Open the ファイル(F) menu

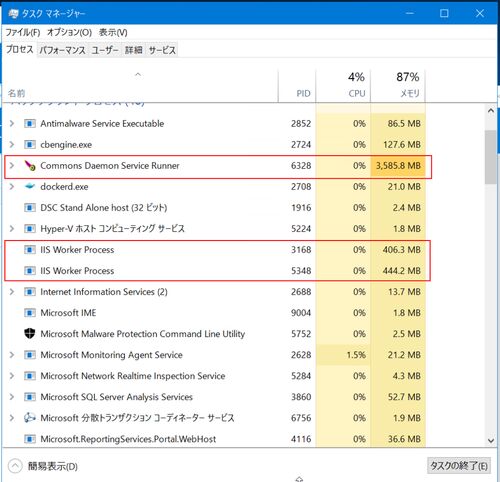(23, 32)
